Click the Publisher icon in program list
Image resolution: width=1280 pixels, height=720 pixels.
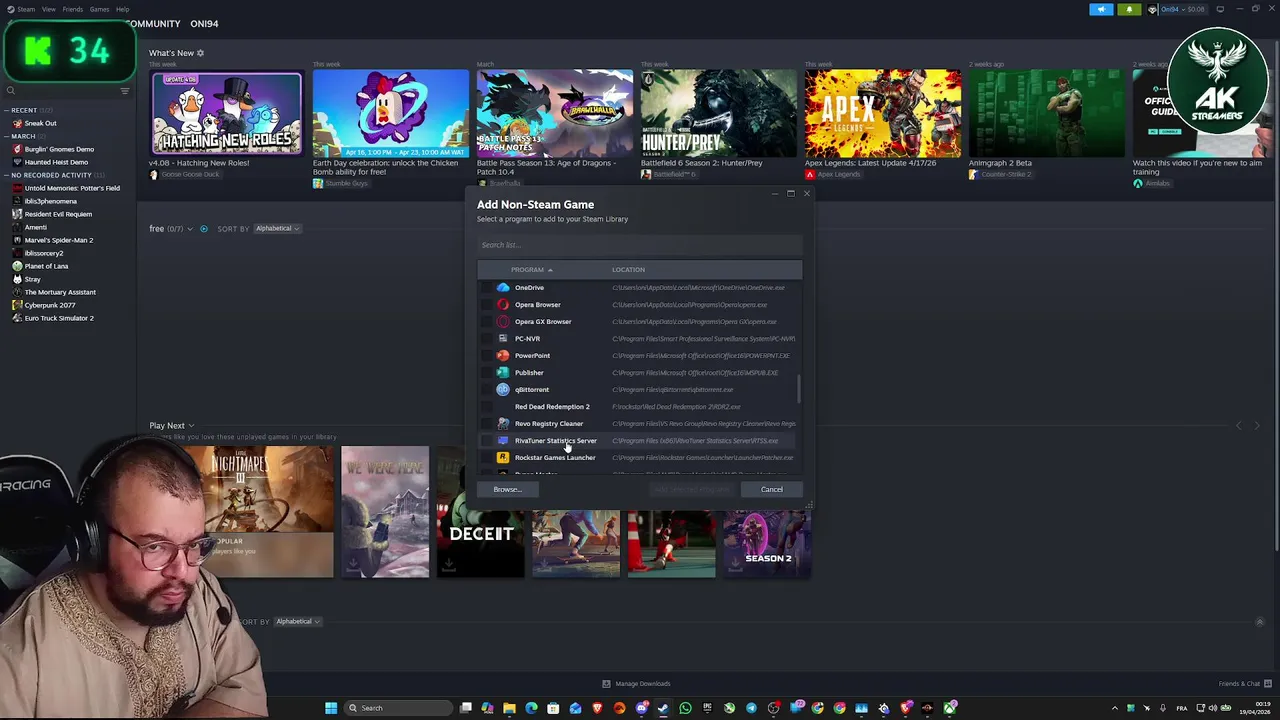[x=503, y=373]
